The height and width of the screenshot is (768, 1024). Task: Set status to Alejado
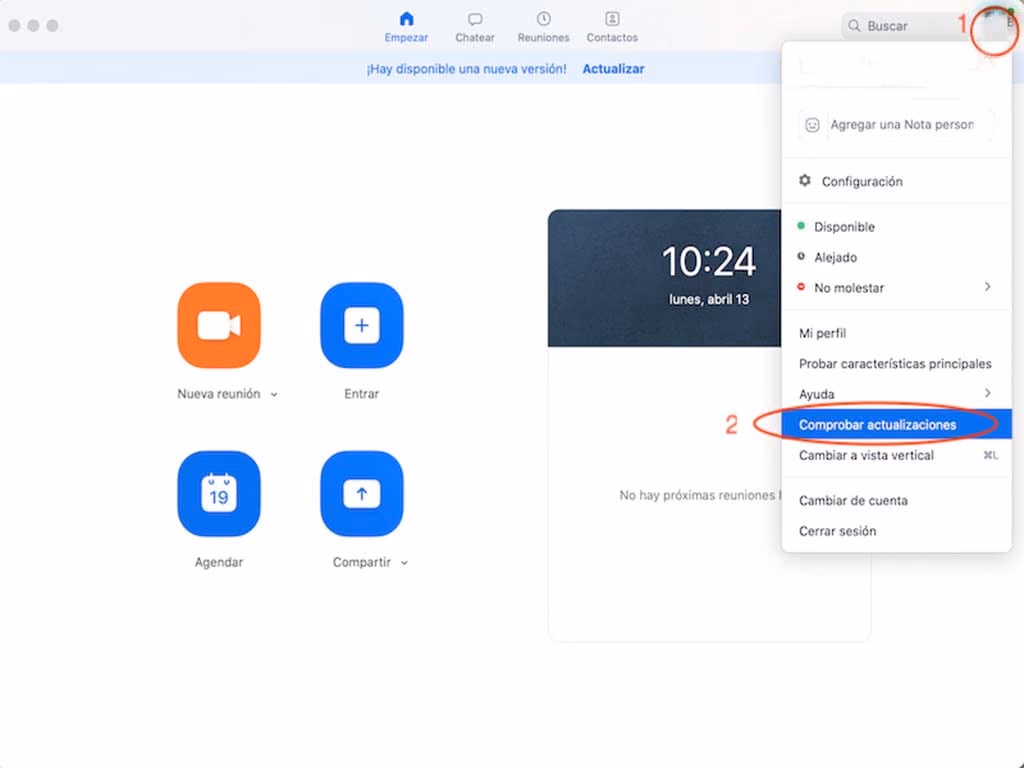896,257
